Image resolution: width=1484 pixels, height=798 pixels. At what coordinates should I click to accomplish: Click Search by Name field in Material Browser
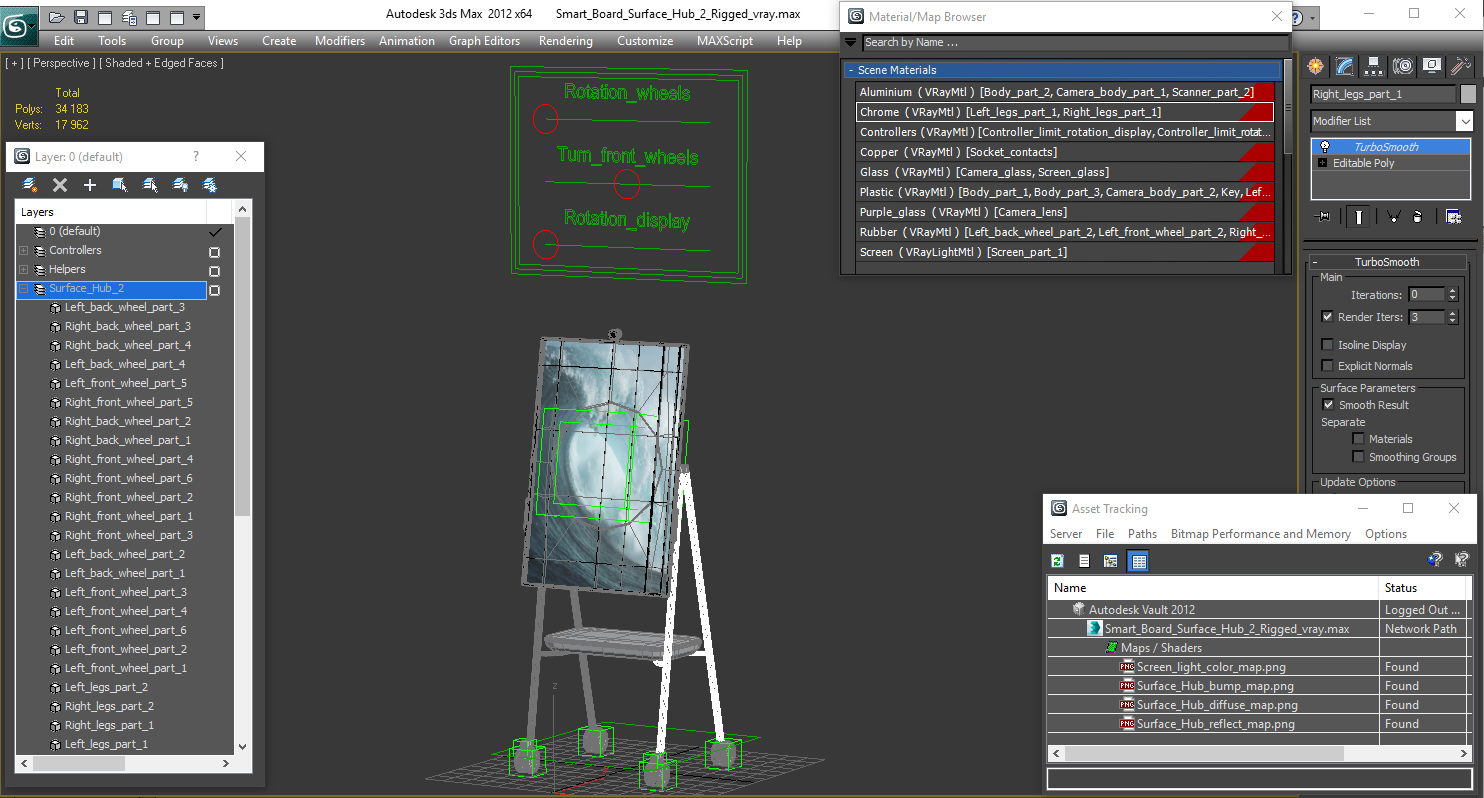click(1076, 42)
